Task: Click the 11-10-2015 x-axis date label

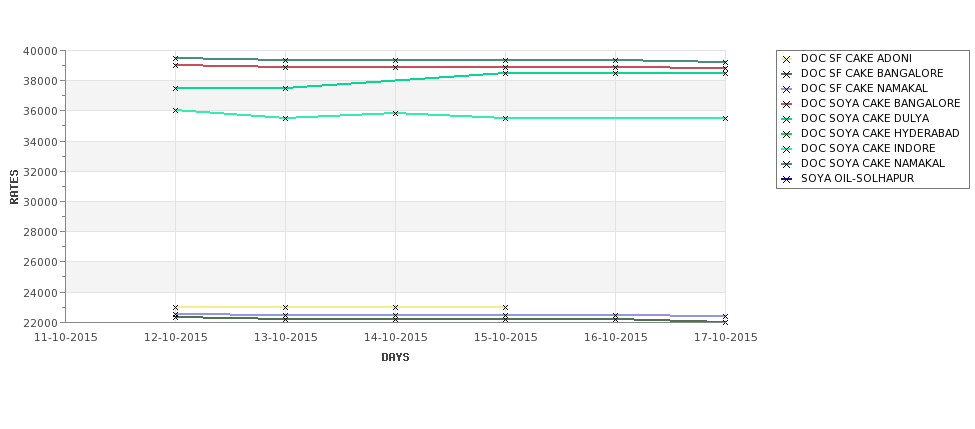Action: tap(66, 338)
